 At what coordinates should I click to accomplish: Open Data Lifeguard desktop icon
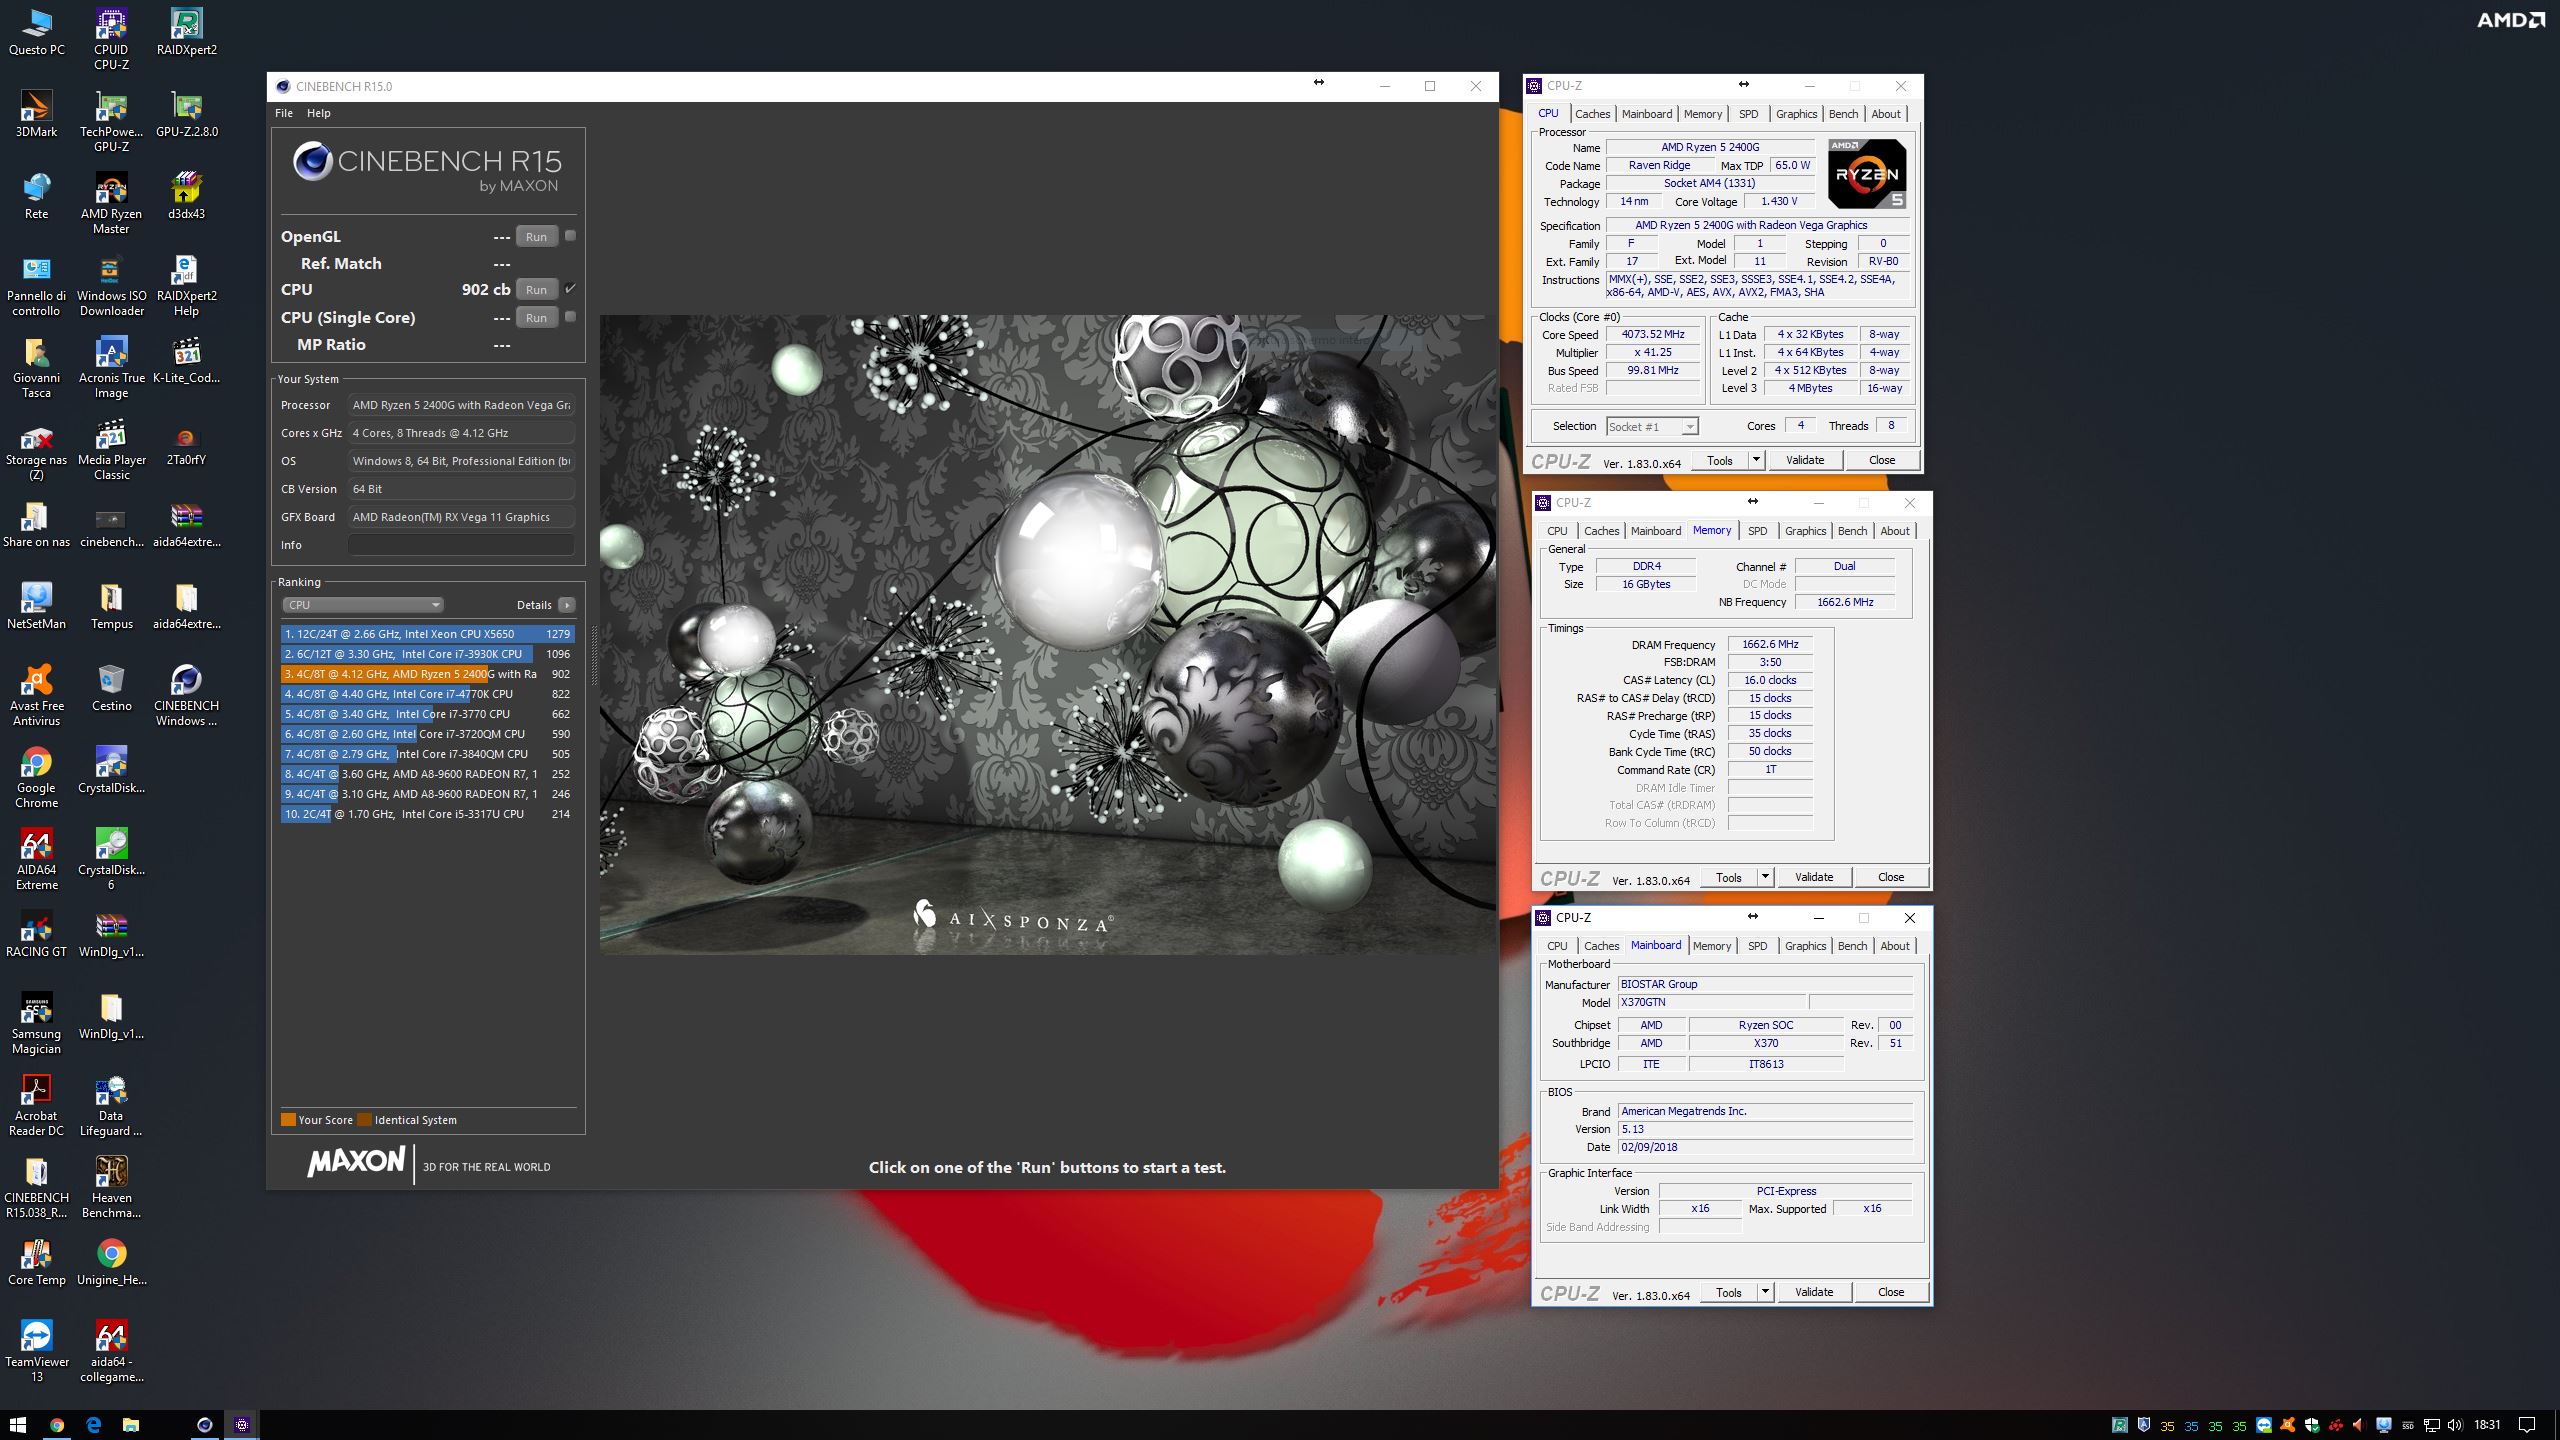click(111, 1105)
